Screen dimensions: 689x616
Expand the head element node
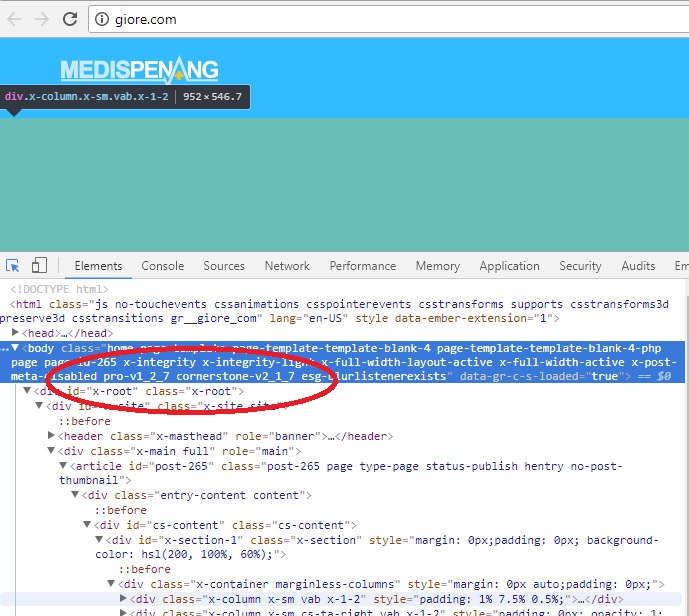pos(15,332)
